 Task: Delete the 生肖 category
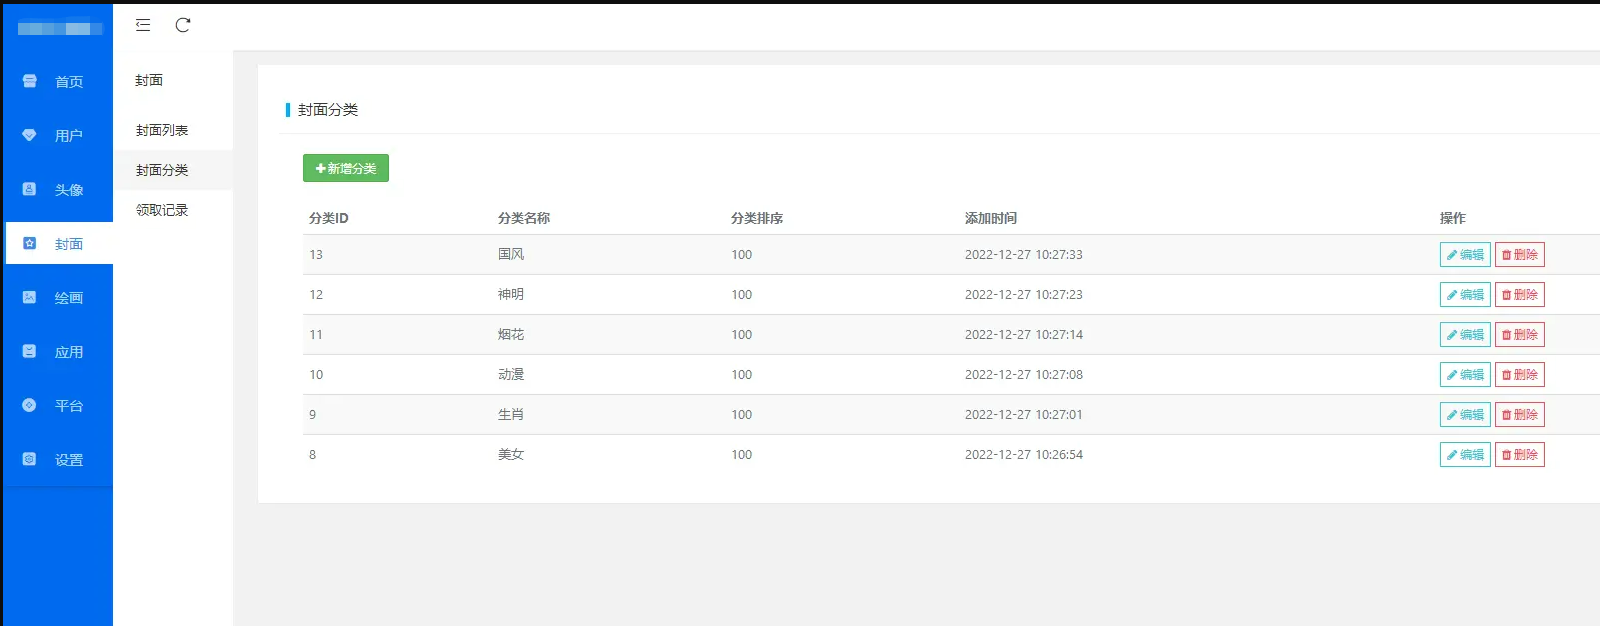pos(1520,414)
